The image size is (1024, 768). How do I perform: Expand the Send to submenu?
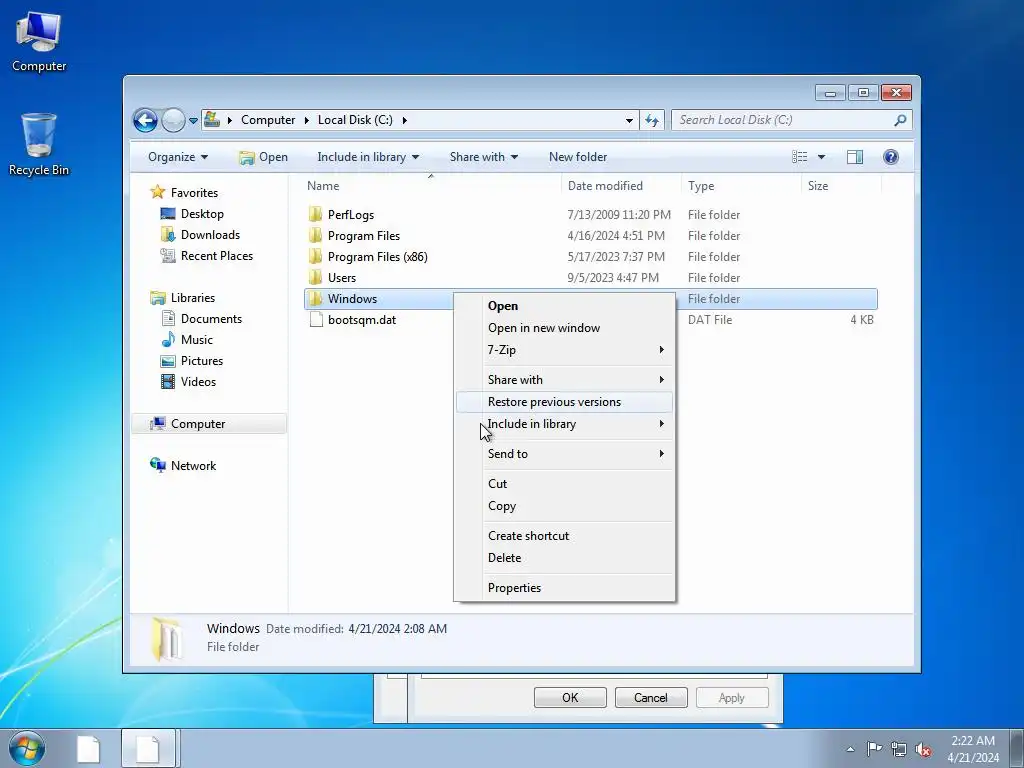tap(564, 454)
